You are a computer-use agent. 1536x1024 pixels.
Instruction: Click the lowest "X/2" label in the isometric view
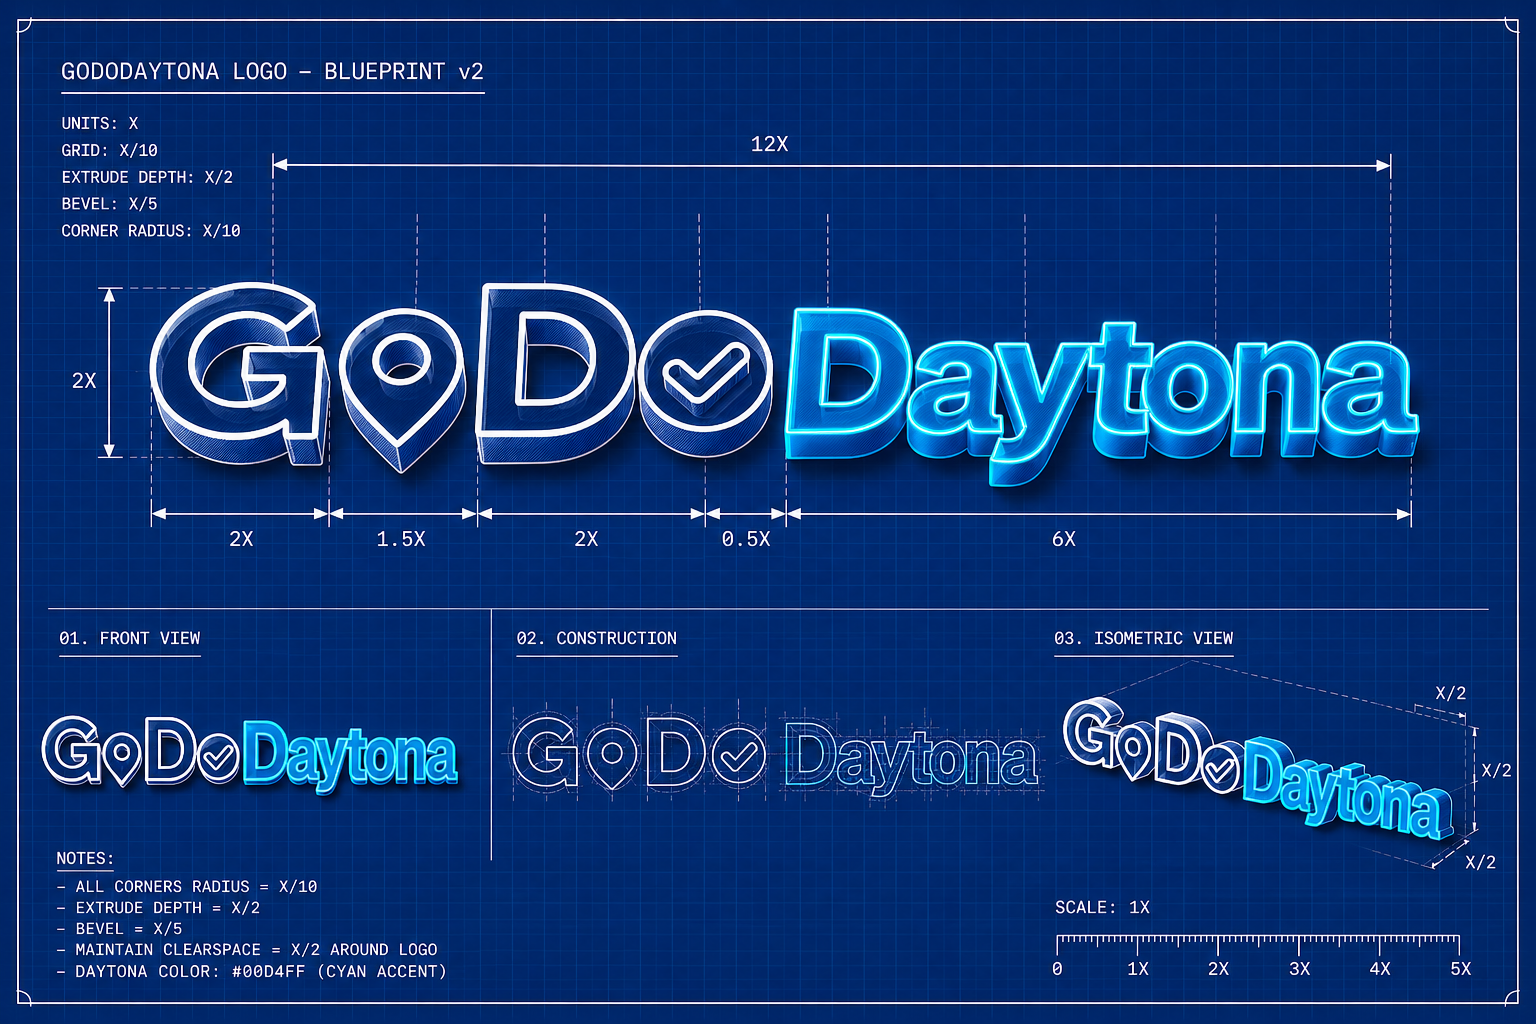click(1480, 862)
